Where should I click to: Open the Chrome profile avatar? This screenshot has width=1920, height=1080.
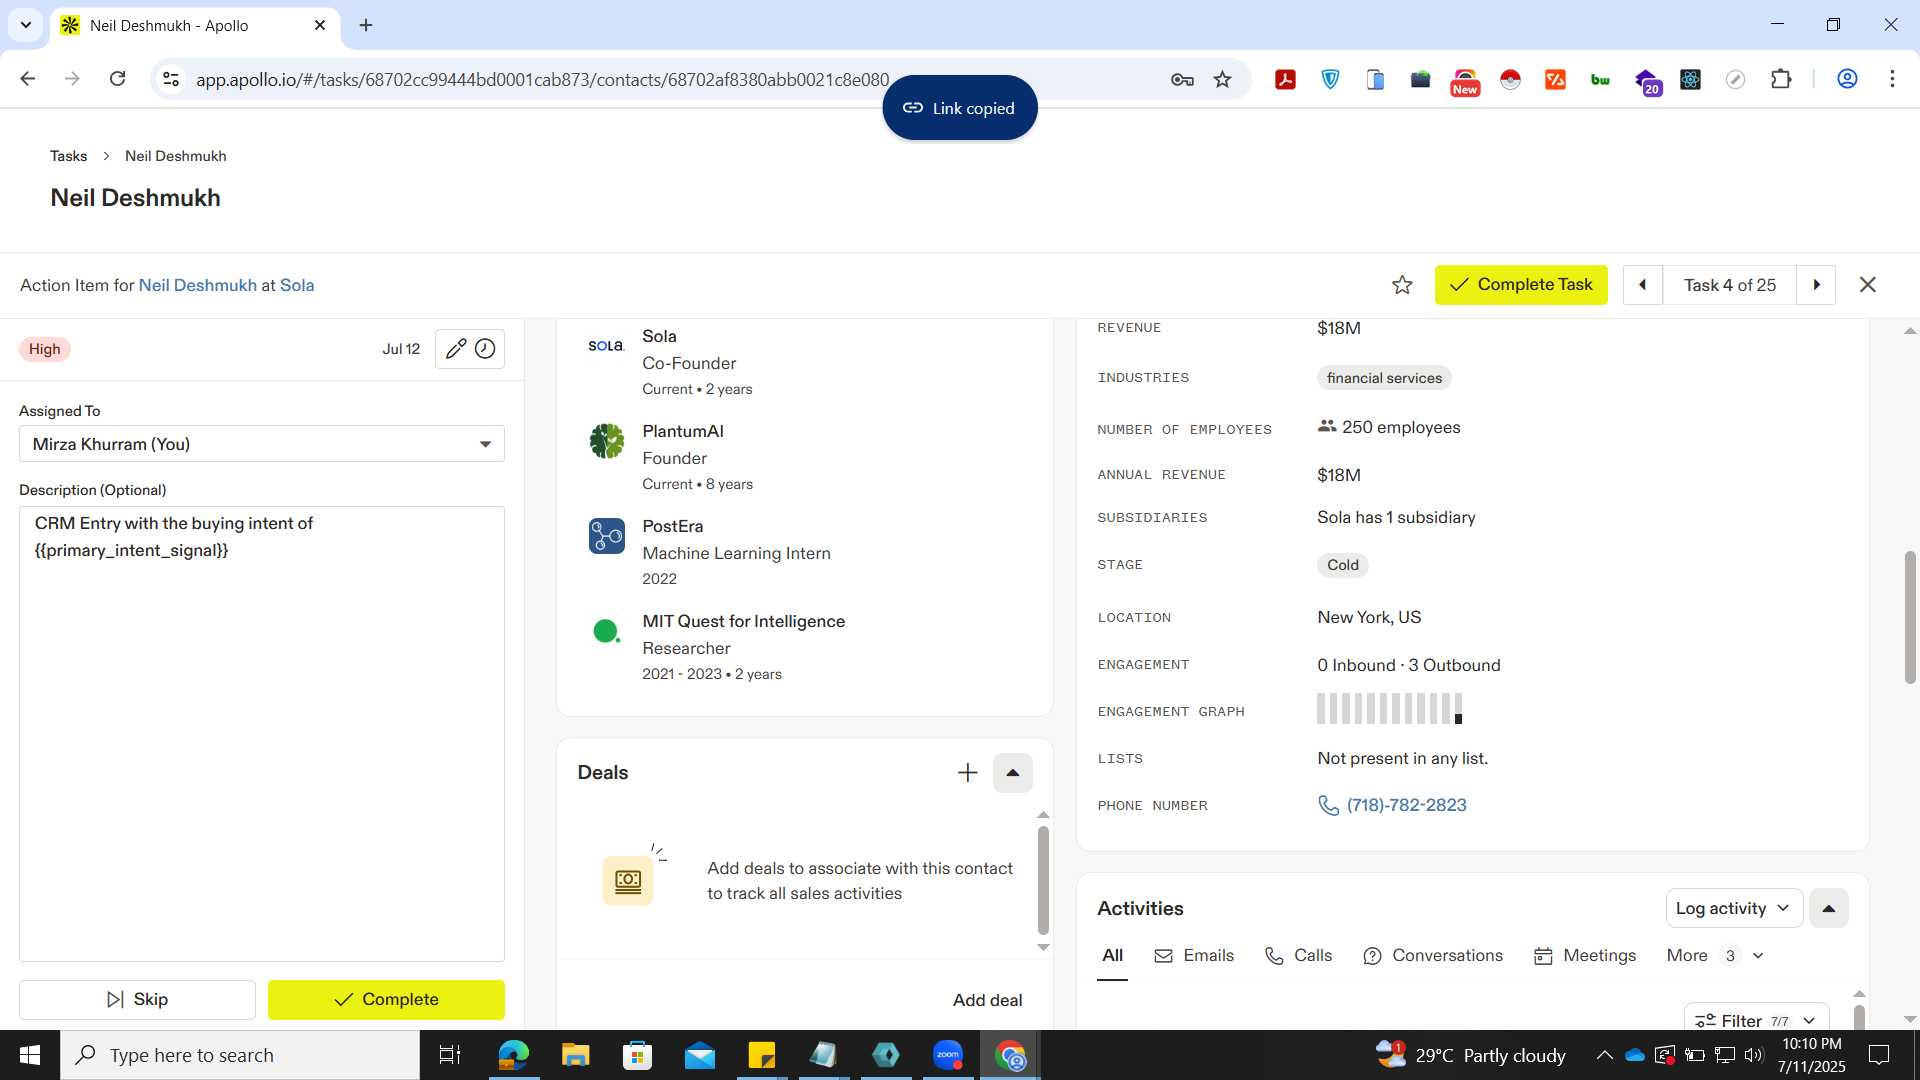(1847, 79)
